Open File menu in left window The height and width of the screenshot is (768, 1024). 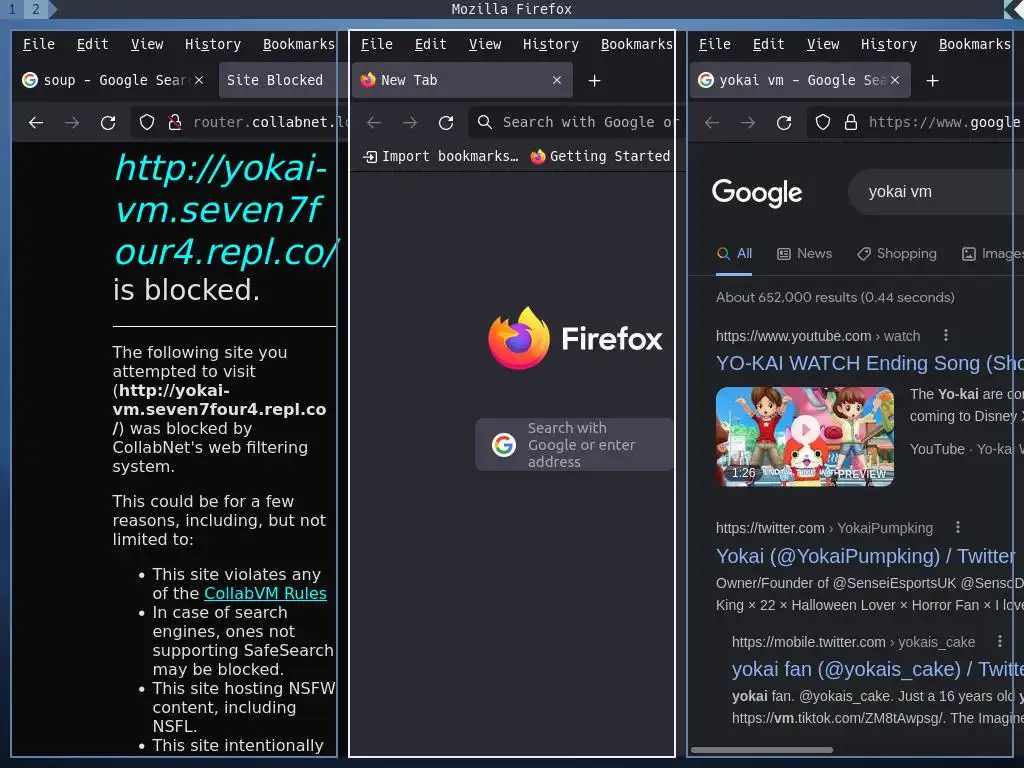pos(39,44)
